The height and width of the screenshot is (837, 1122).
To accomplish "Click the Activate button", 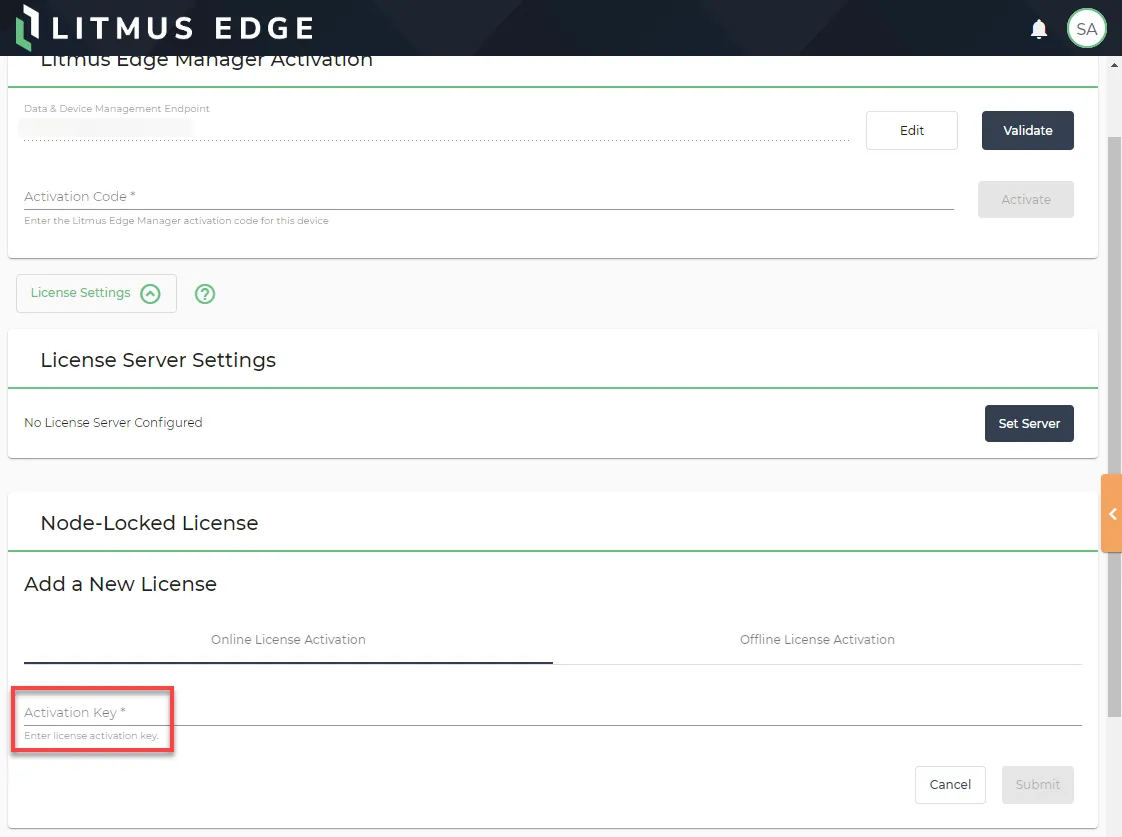I will point(1025,199).
